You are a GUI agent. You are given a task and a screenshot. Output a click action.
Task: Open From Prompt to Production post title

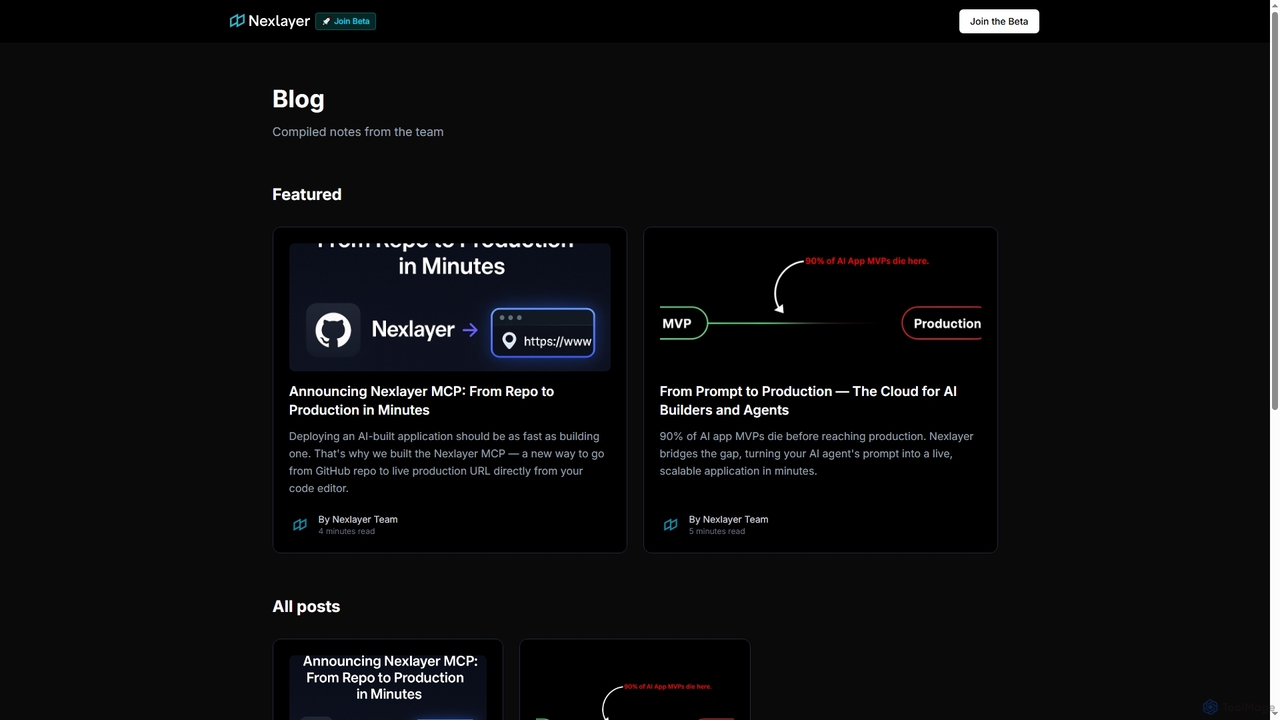point(808,400)
